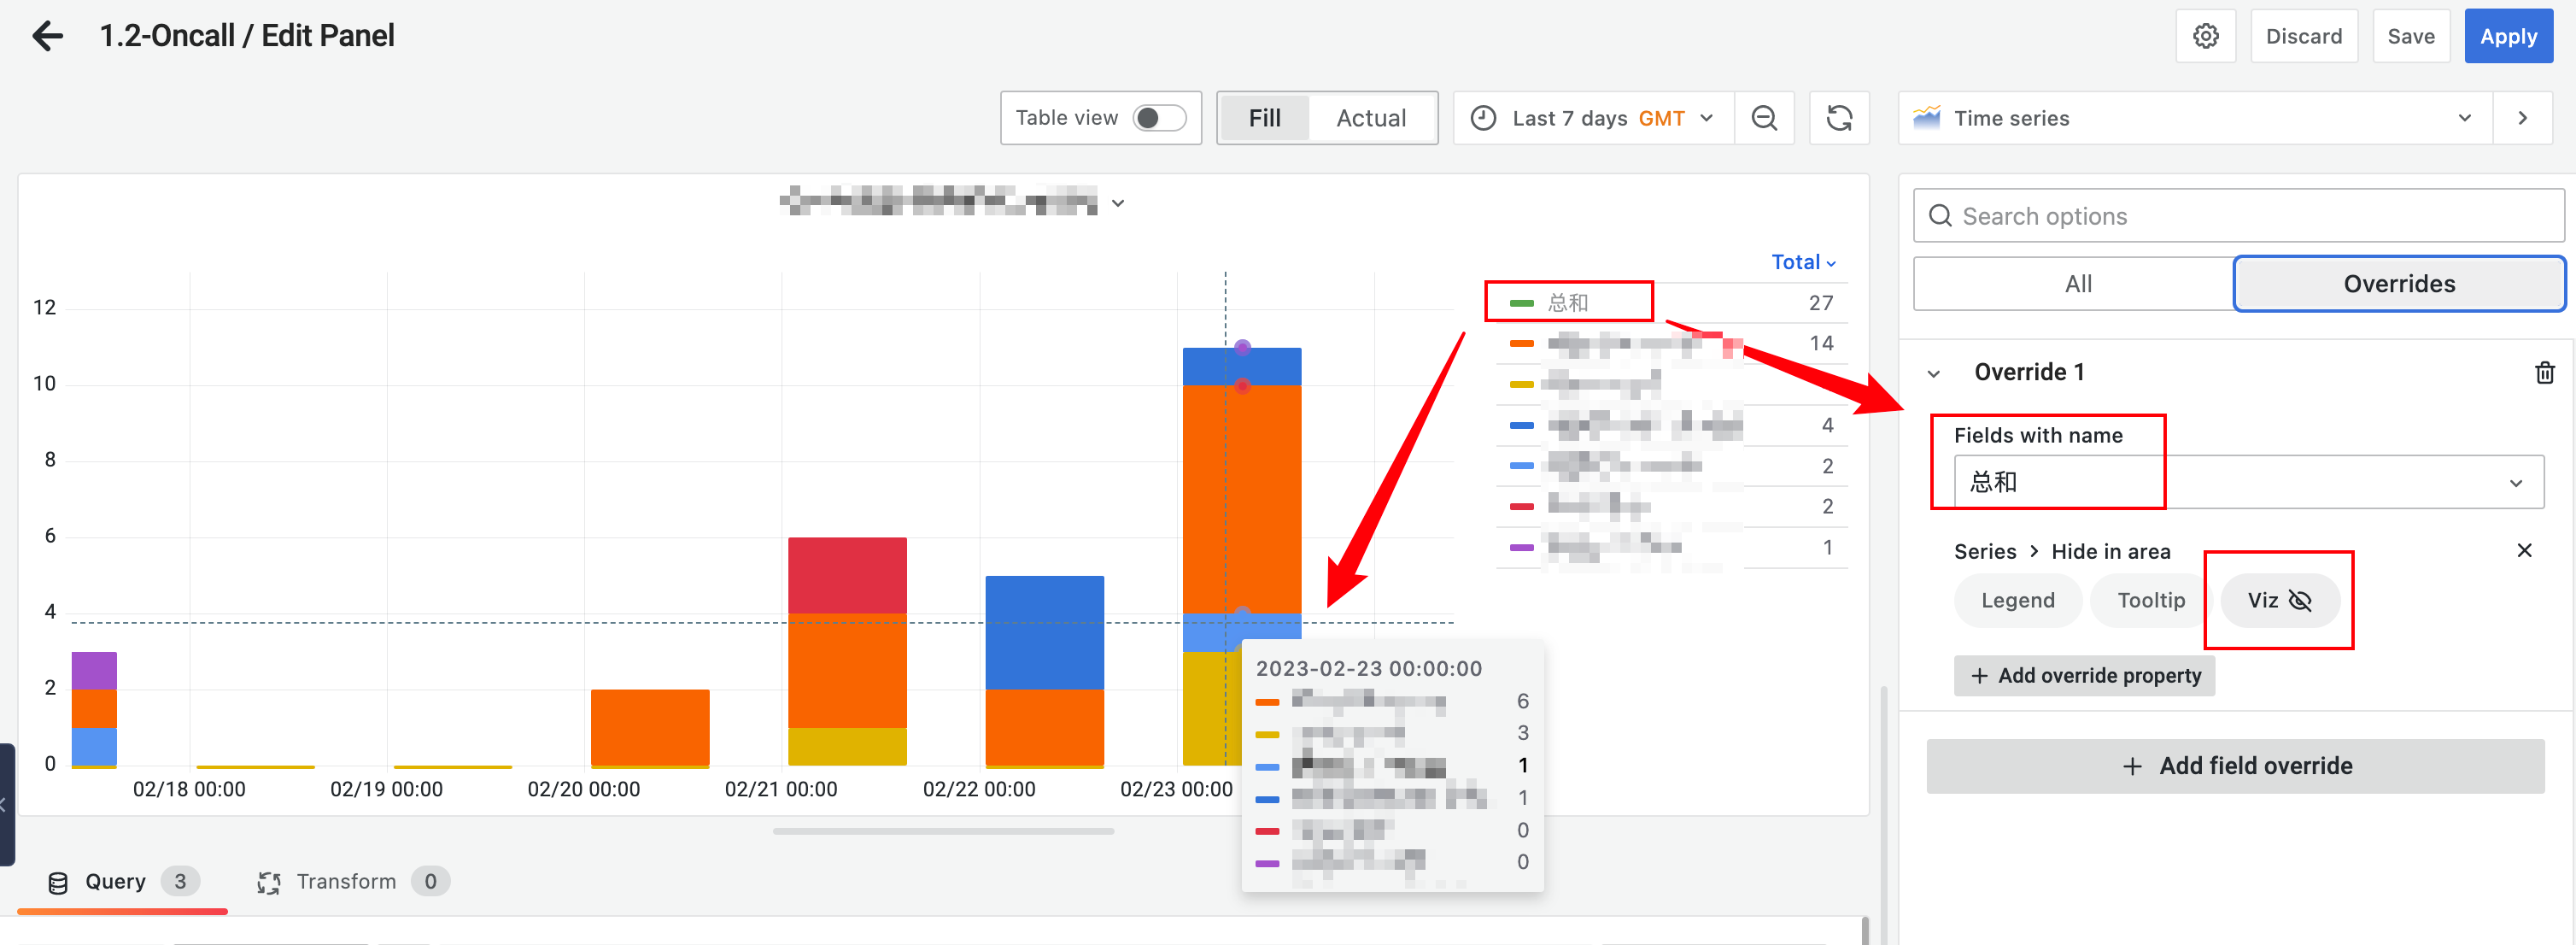Go back using the arrow icon
This screenshot has height=945, width=2576.
[x=46, y=35]
